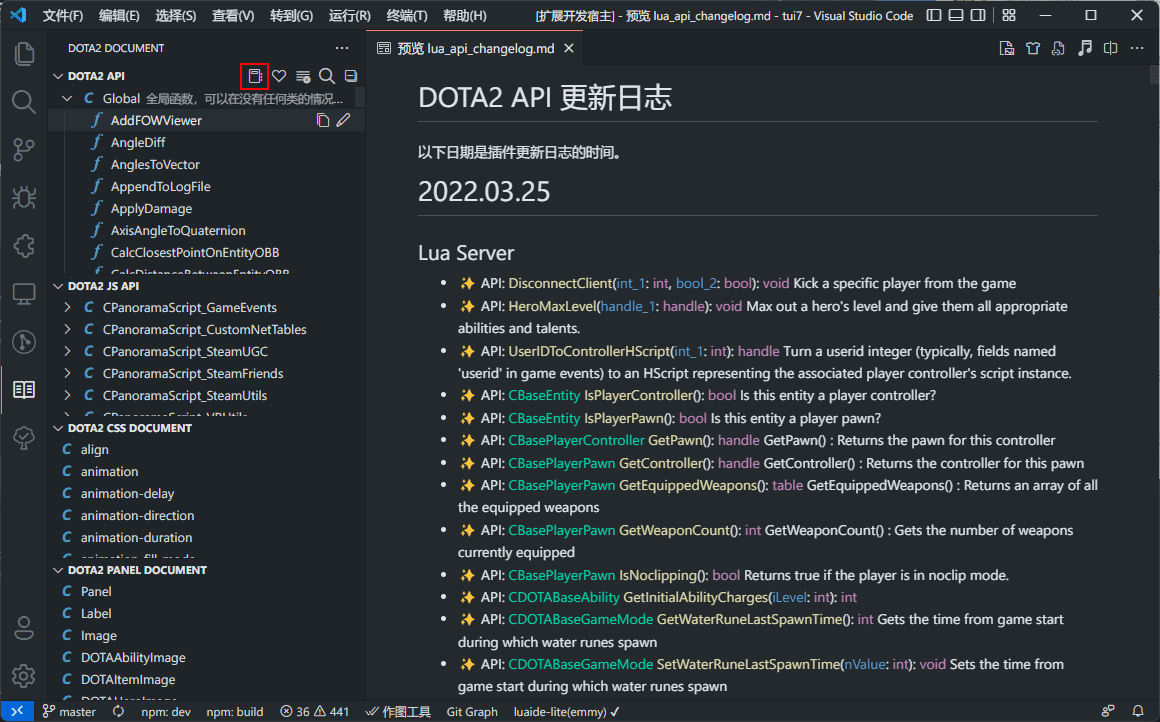Open the Search view in activity bar
This screenshot has height=722, width=1160.
(24, 101)
